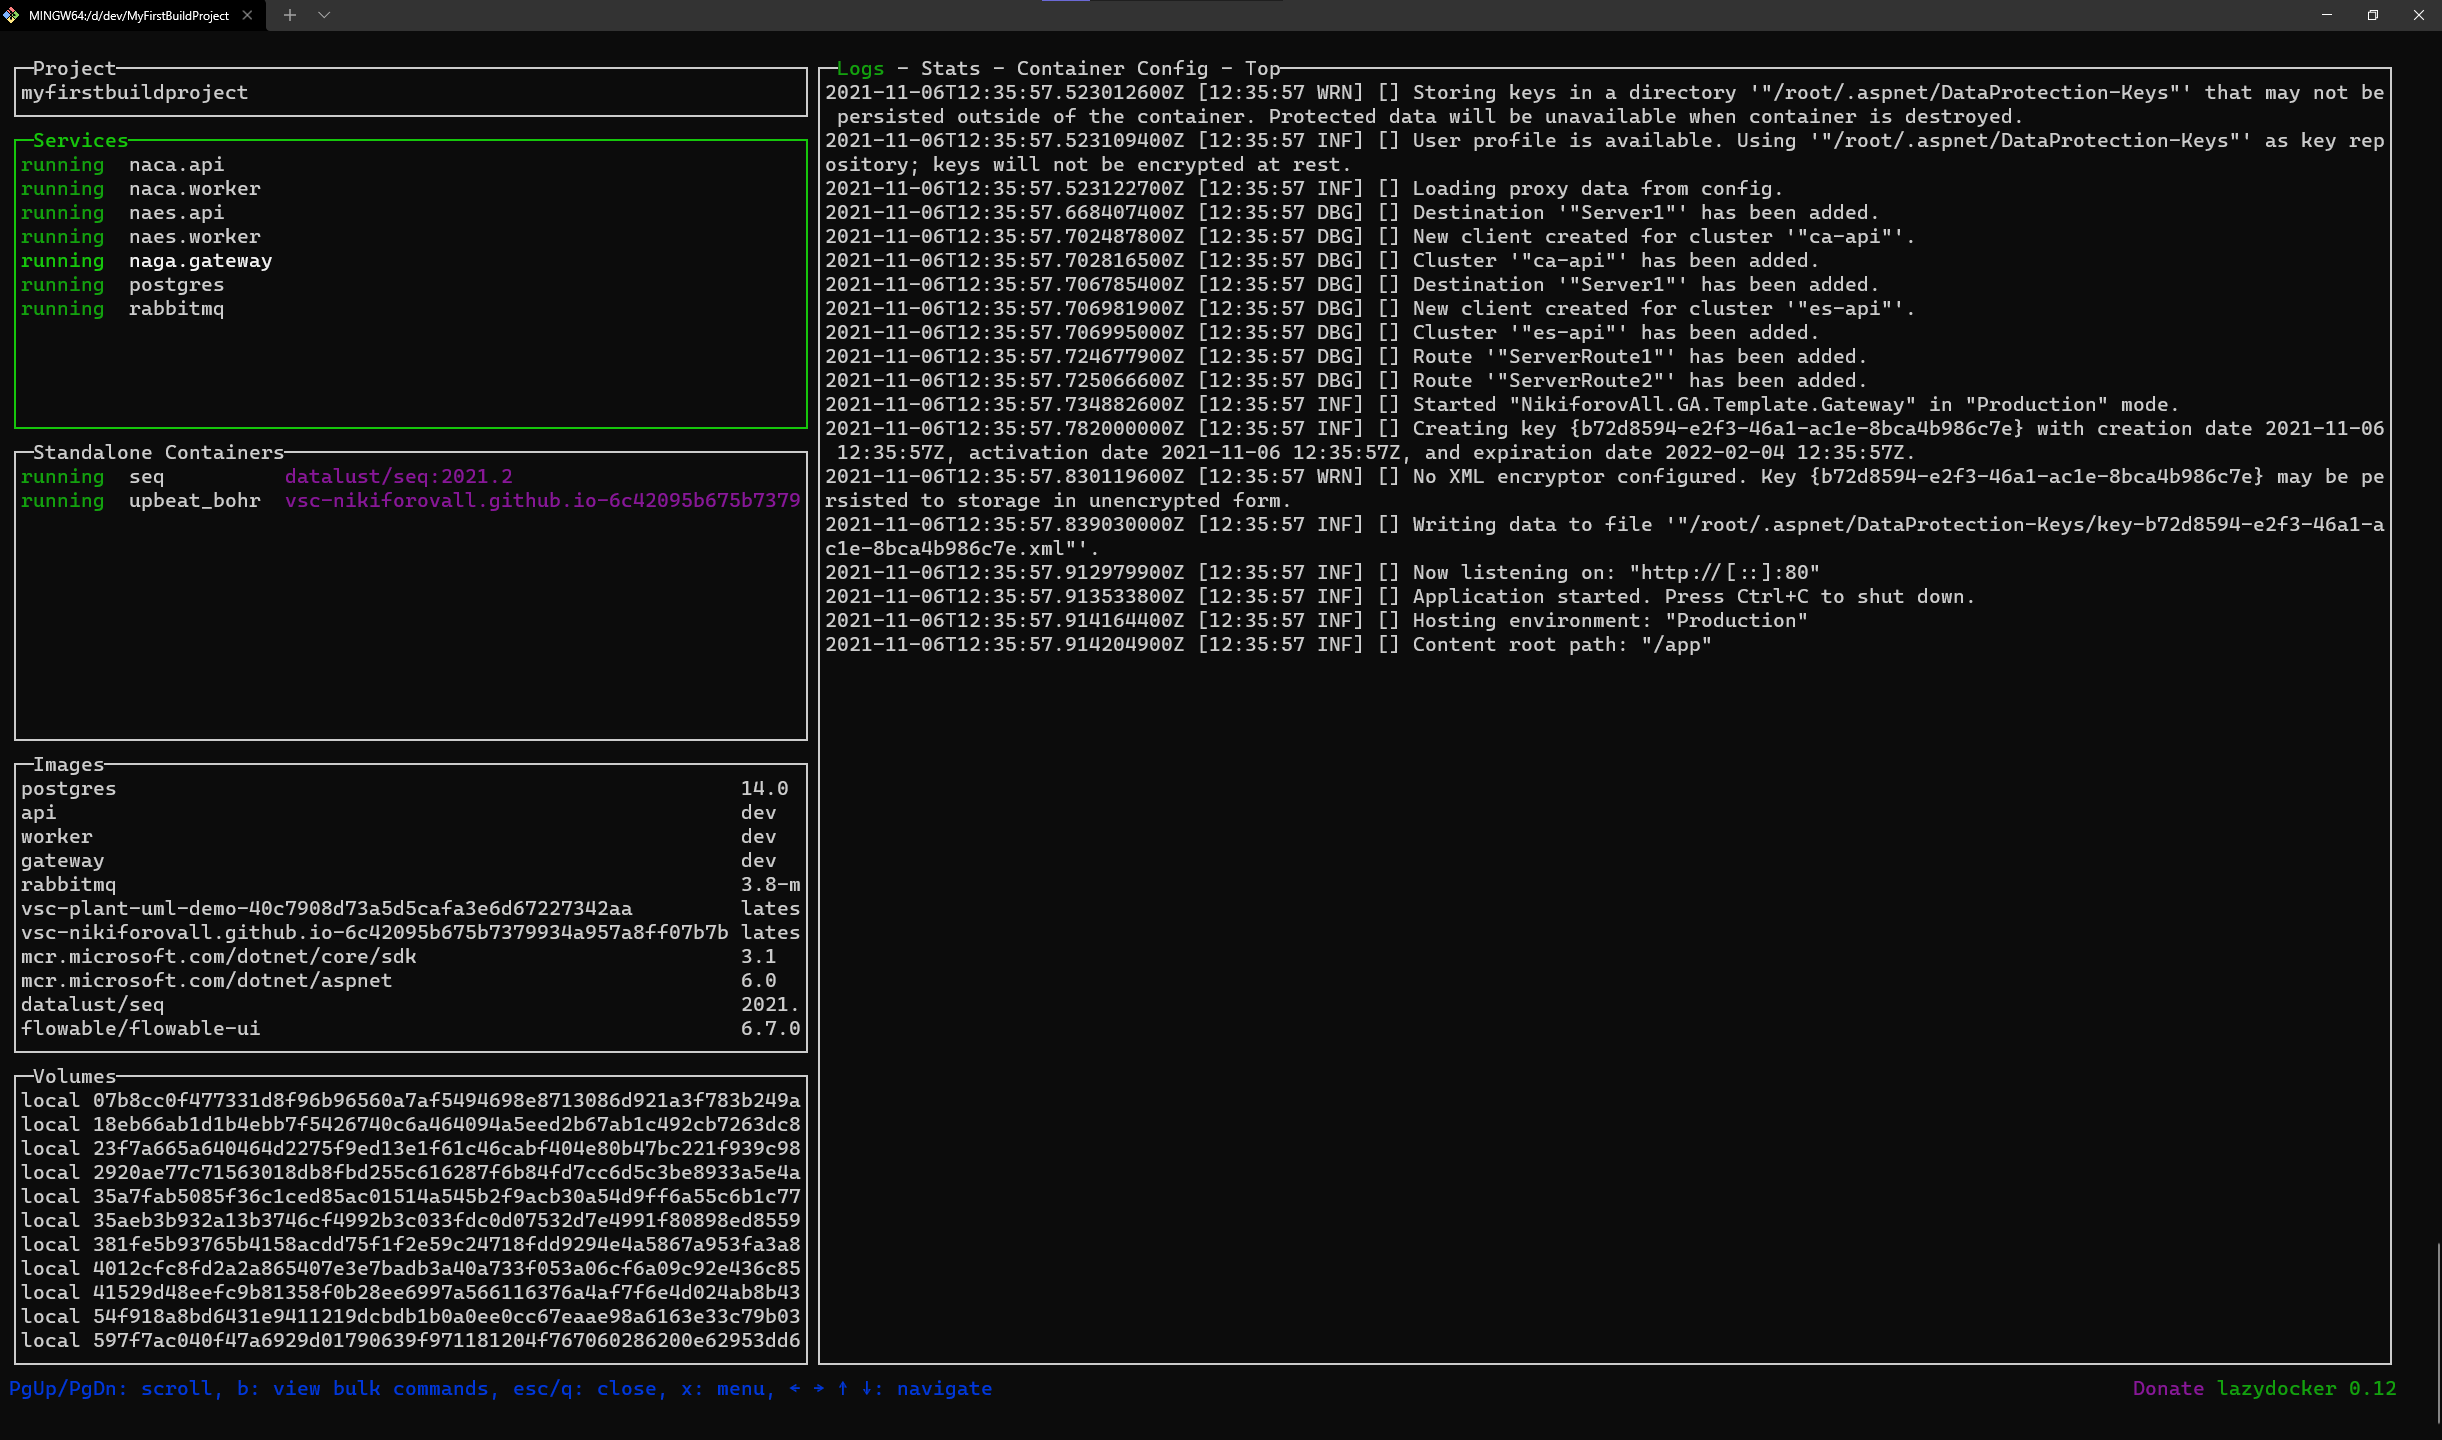Select the rabbitmq 3.8 image
The height and width of the screenshot is (1440, 2442).
[411, 884]
